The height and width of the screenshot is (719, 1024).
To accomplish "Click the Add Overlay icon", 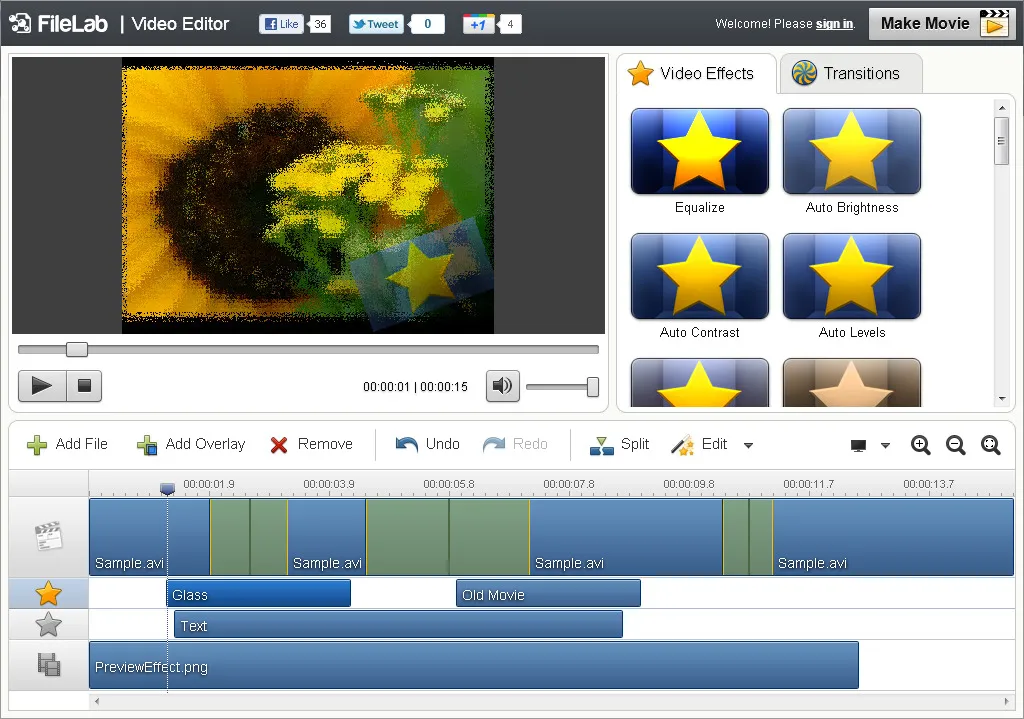I will click(148, 444).
